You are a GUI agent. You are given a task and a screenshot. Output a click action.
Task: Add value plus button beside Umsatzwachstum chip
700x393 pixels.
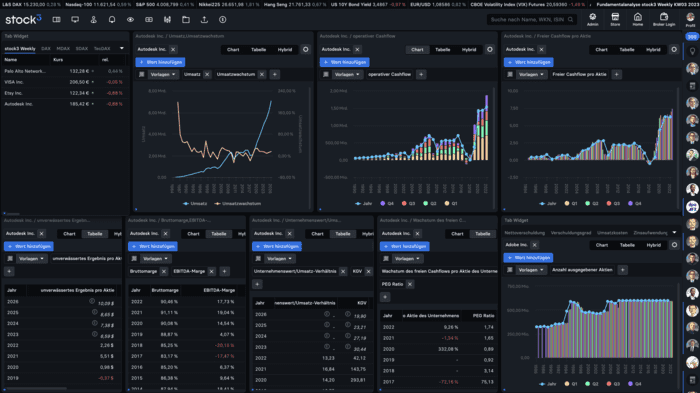tap(275, 75)
